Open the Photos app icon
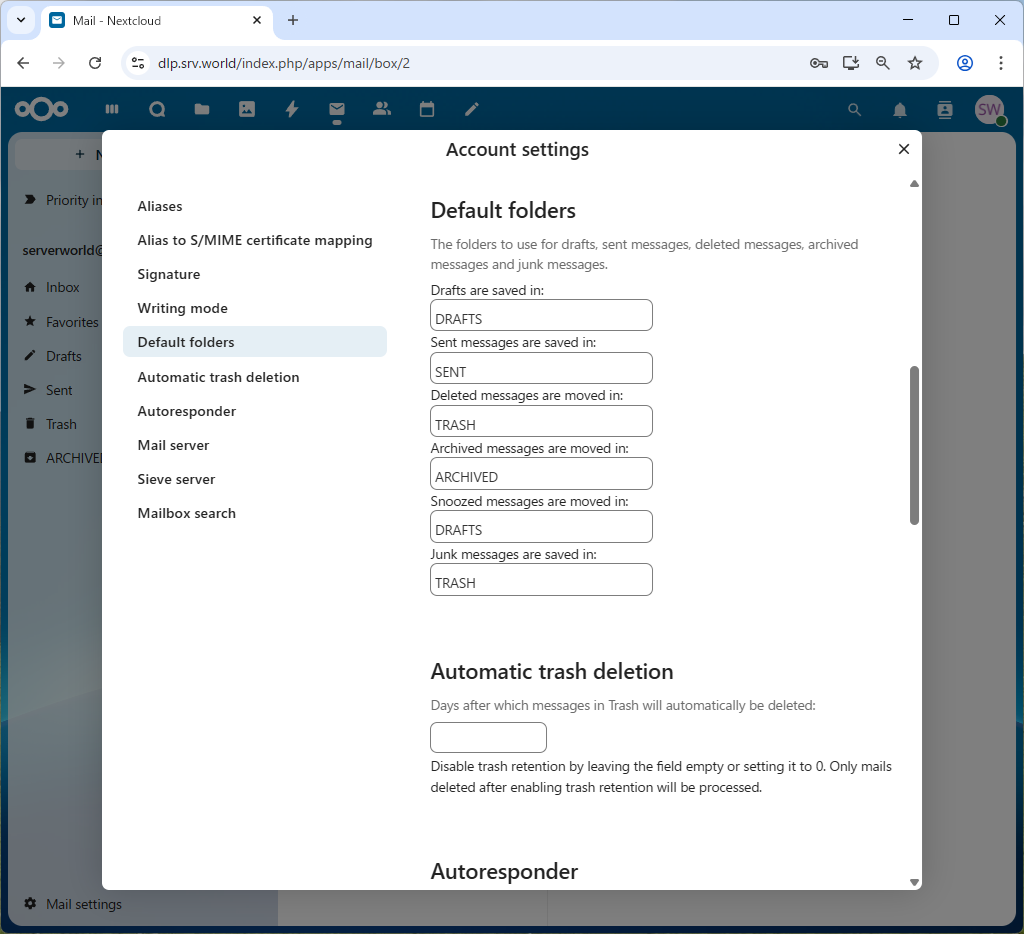 (246, 109)
